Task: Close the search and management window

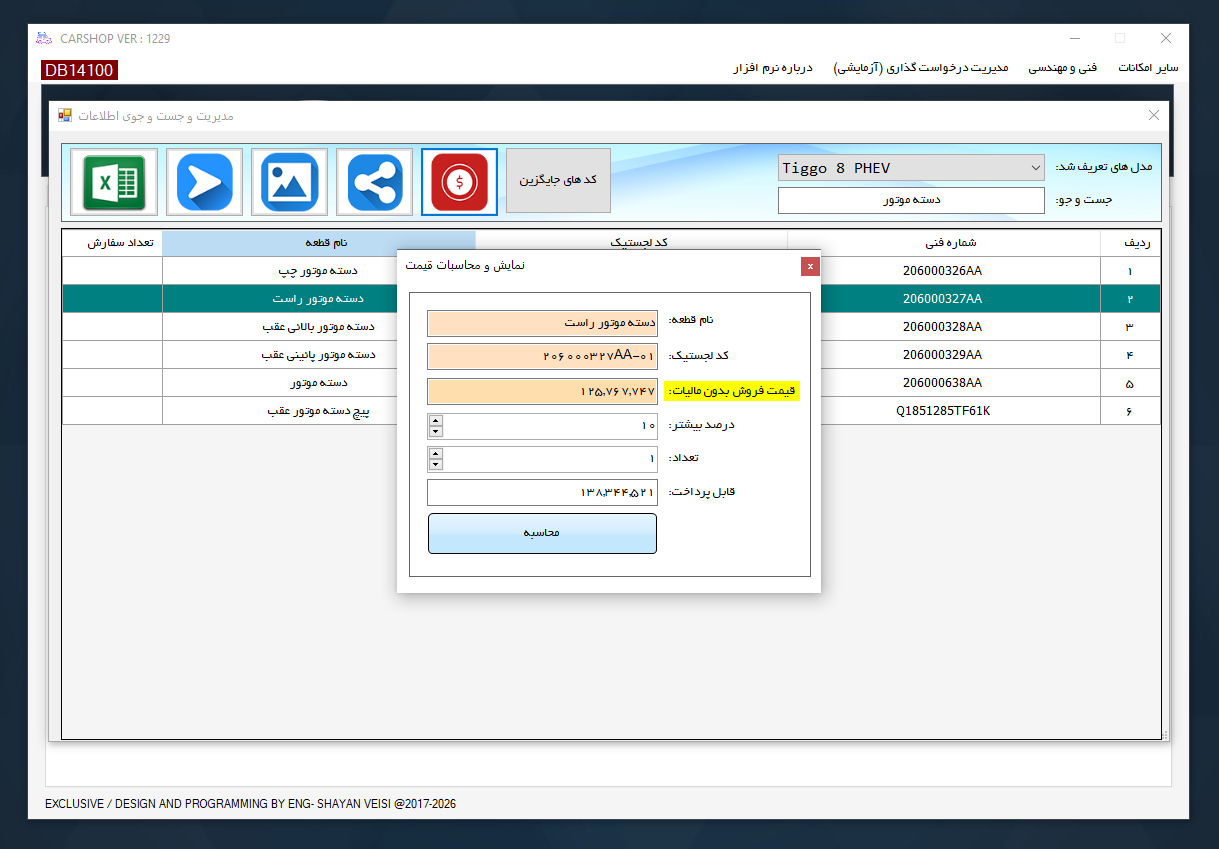Action: [x=1154, y=115]
